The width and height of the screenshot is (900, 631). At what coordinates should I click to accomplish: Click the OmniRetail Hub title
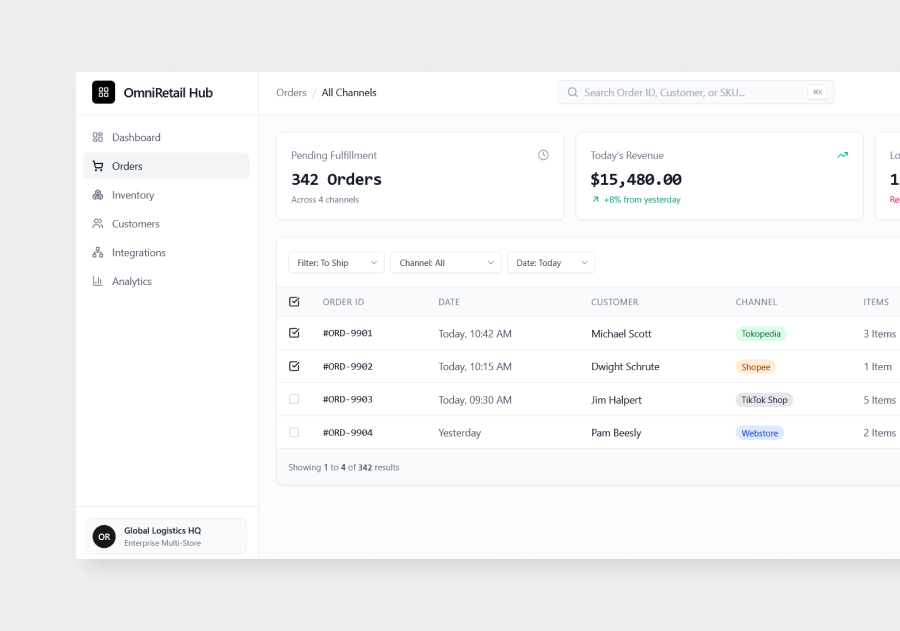(168, 92)
